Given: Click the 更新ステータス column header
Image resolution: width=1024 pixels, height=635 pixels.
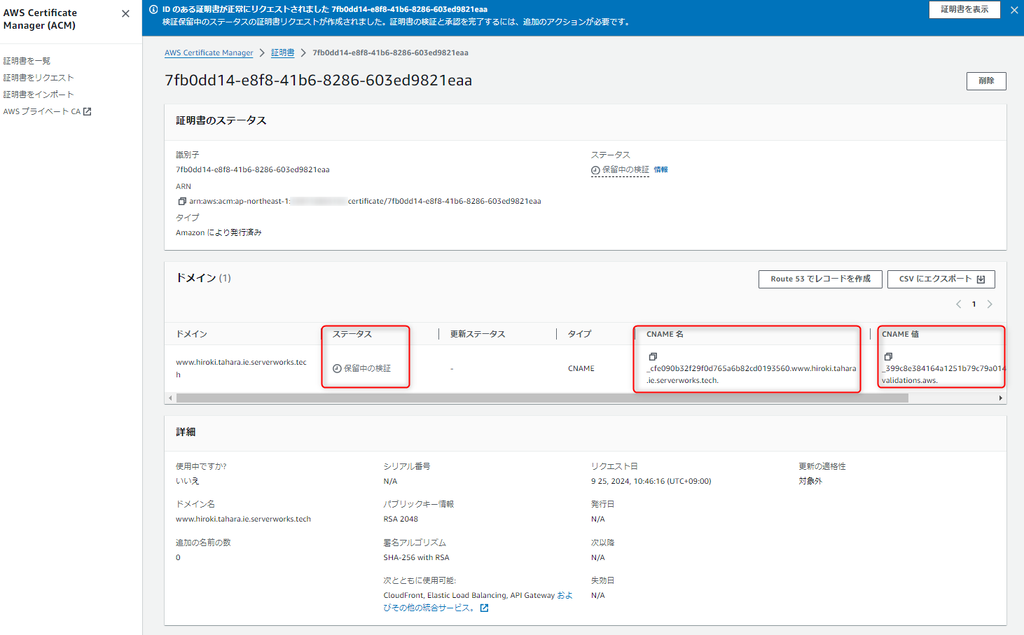Looking at the screenshot, I should pos(477,334).
